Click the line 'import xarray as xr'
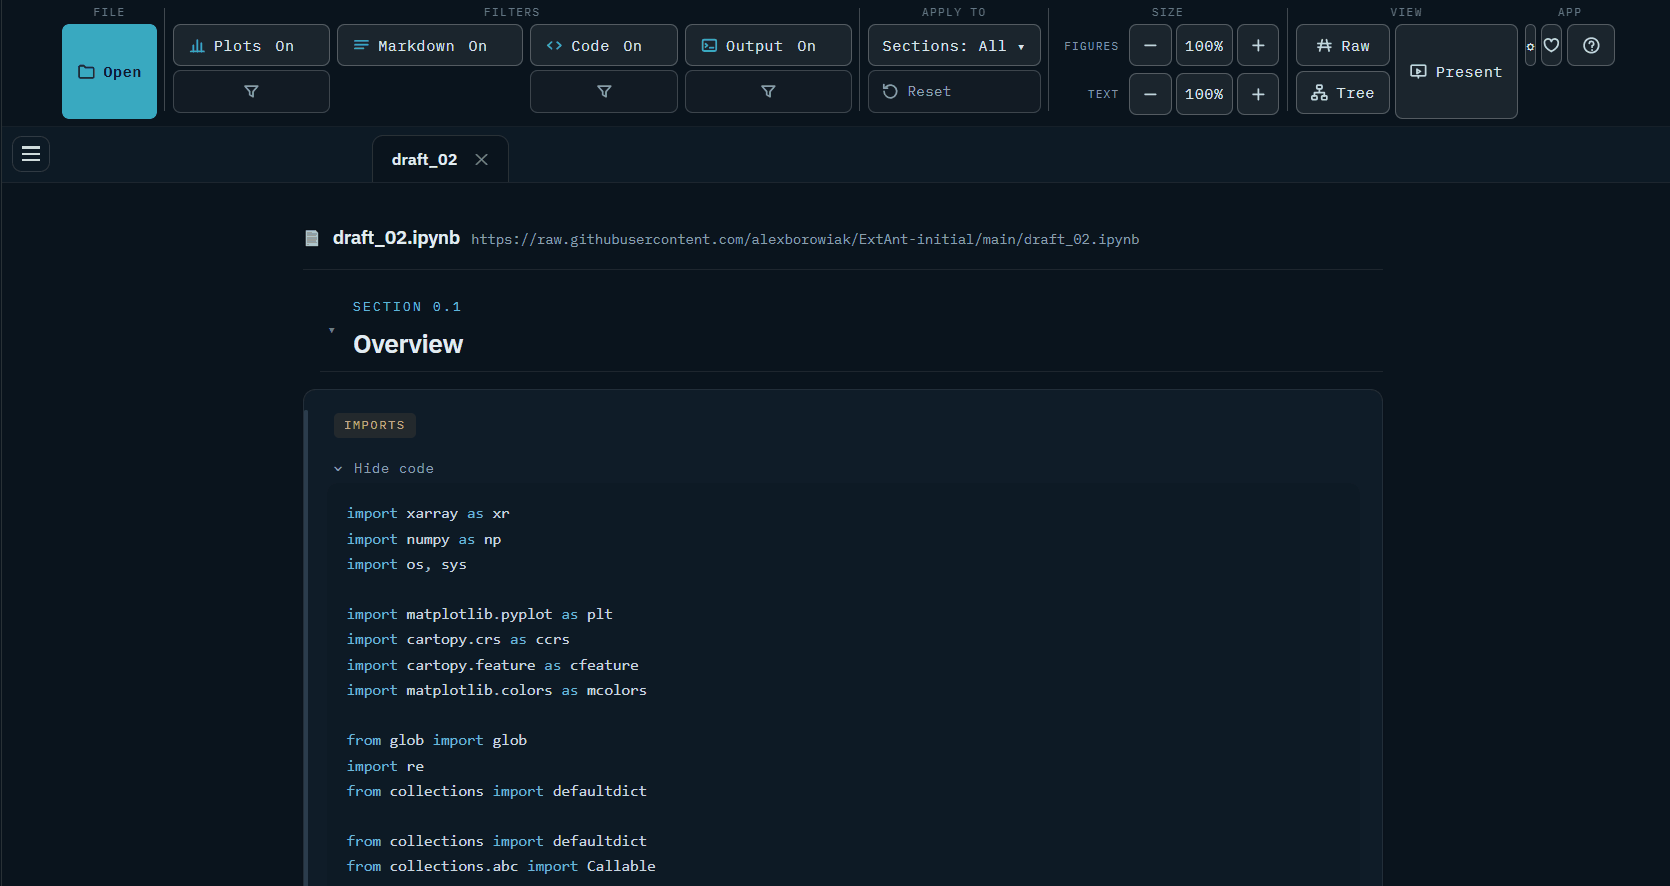The width and height of the screenshot is (1670, 886). pyautogui.click(x=428, y=514)
